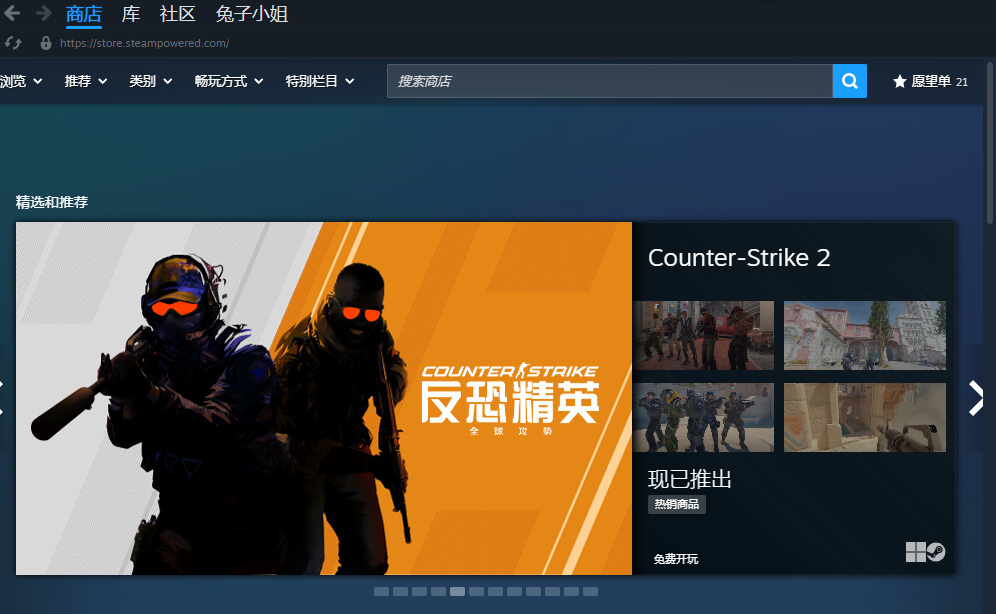Click the 热销商品 badge

tap(676, 504)
